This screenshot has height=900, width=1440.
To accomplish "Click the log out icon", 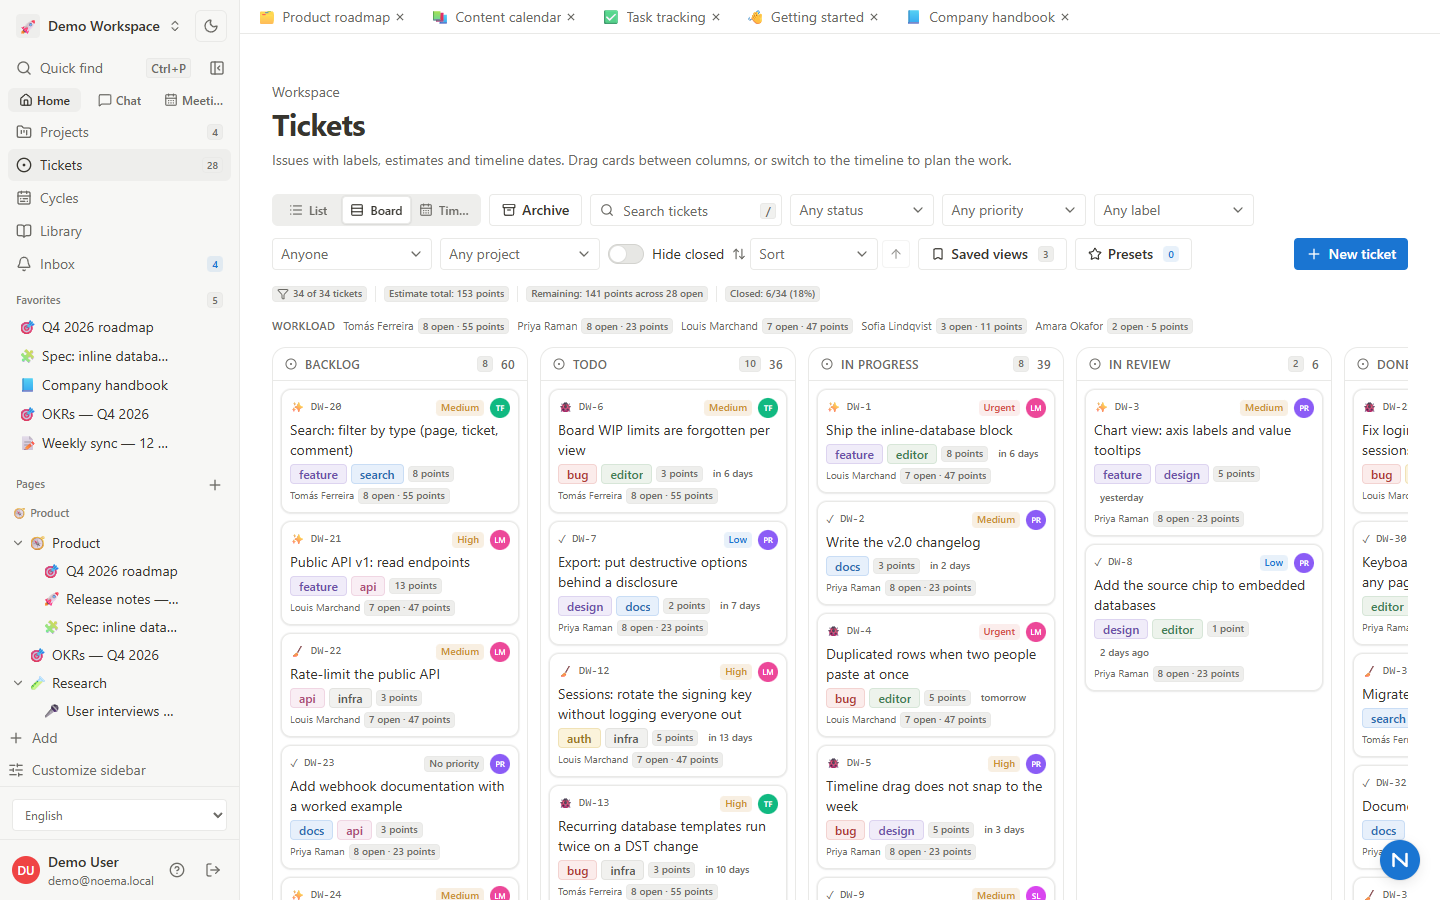I will pyautogui.click(x=213, y=870).
